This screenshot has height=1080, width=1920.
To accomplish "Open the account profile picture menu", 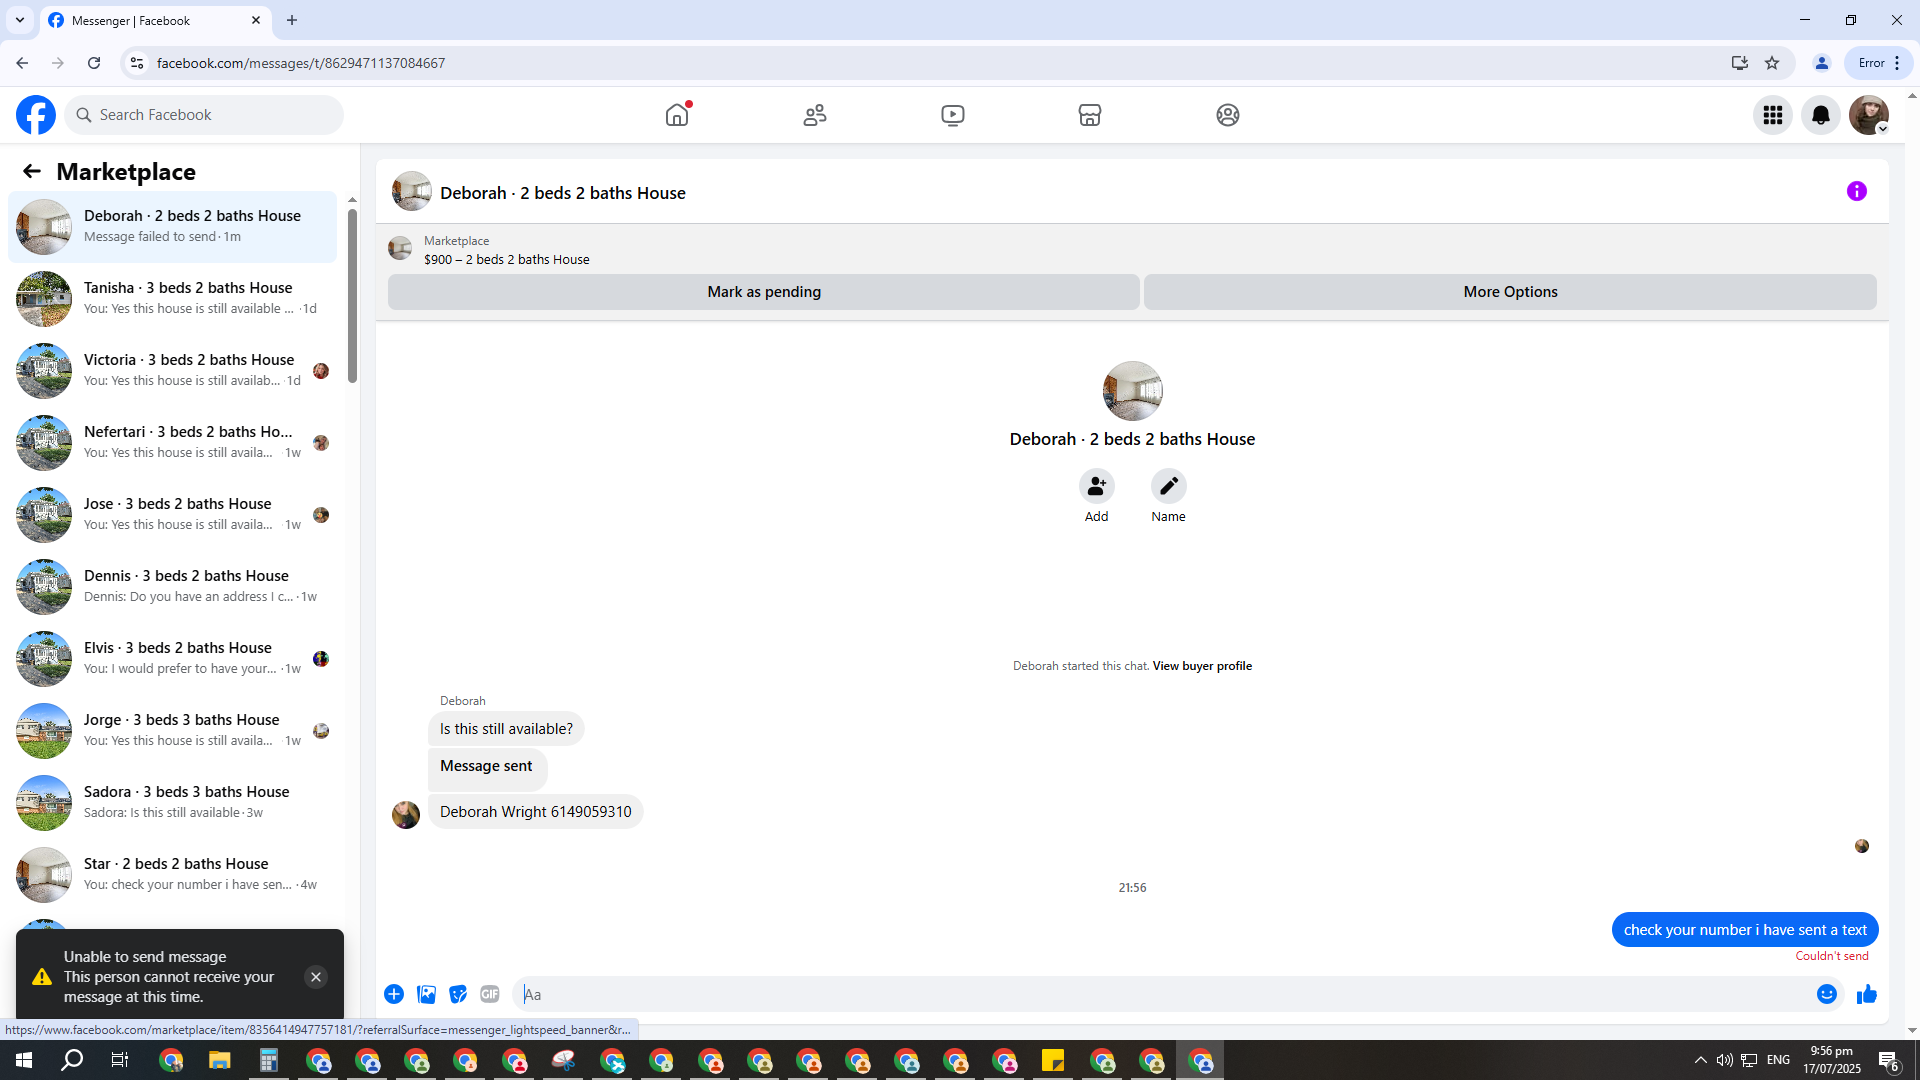I will pyautogui.click(x=1869, y=115).
